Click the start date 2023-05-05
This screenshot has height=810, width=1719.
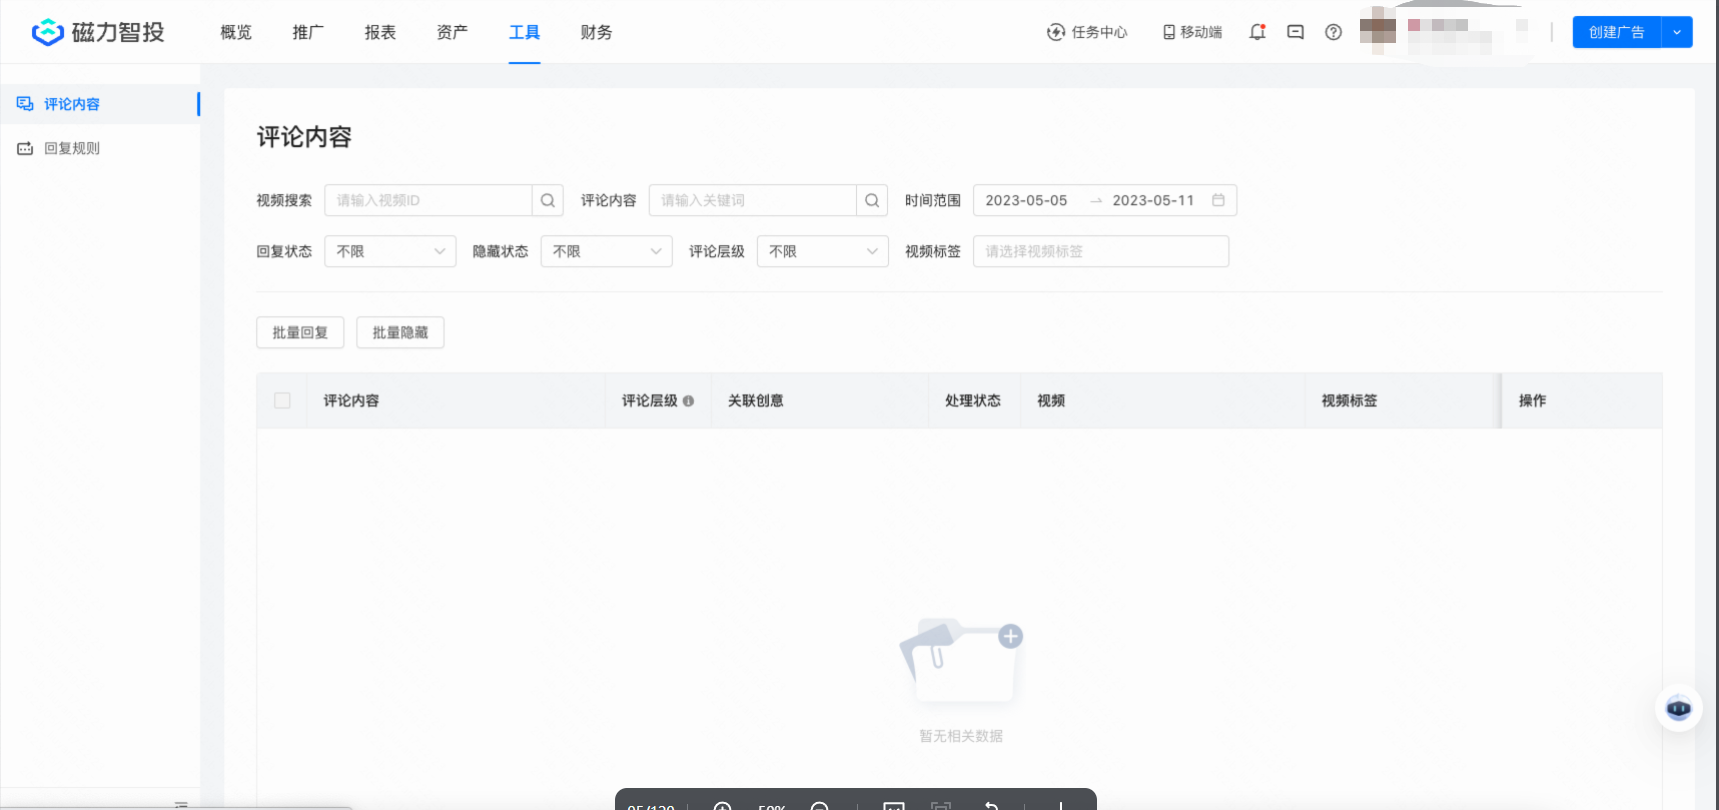point(1026,200)
